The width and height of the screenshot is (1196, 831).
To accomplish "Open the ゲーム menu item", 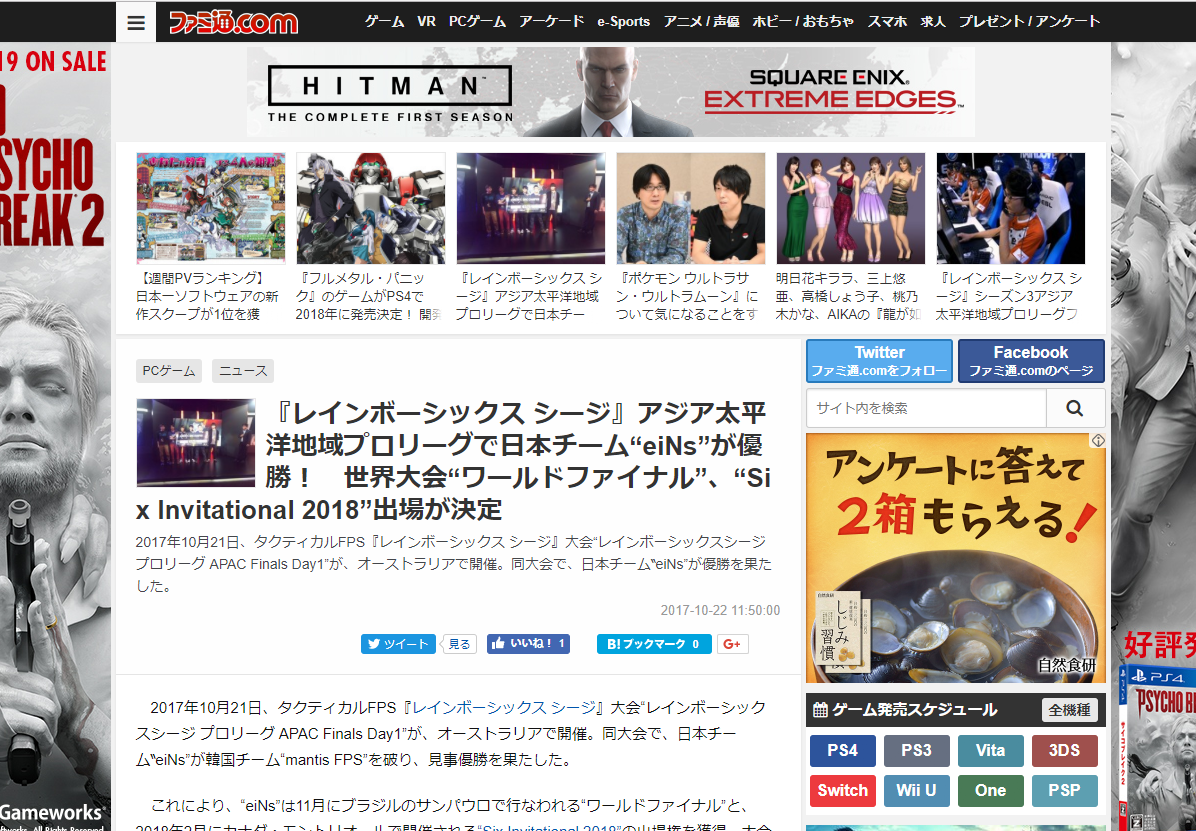I will click(x=384, y=21).
